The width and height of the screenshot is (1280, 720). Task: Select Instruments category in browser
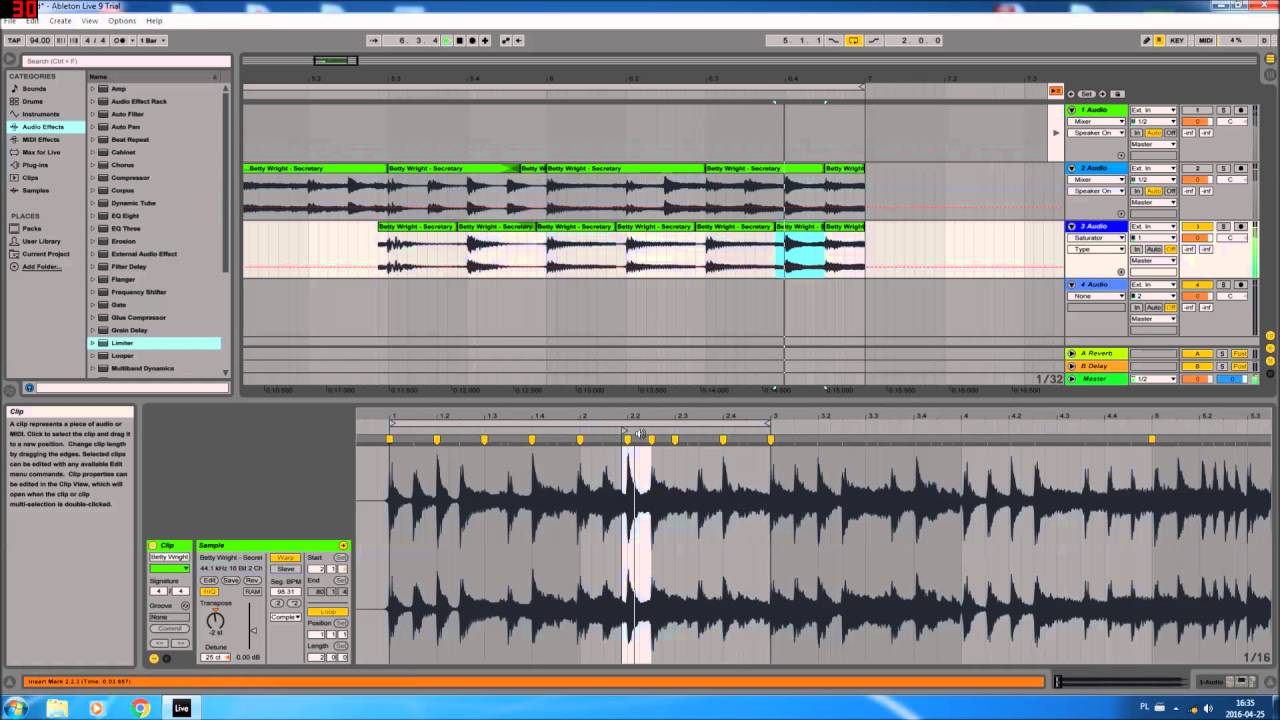41,114
